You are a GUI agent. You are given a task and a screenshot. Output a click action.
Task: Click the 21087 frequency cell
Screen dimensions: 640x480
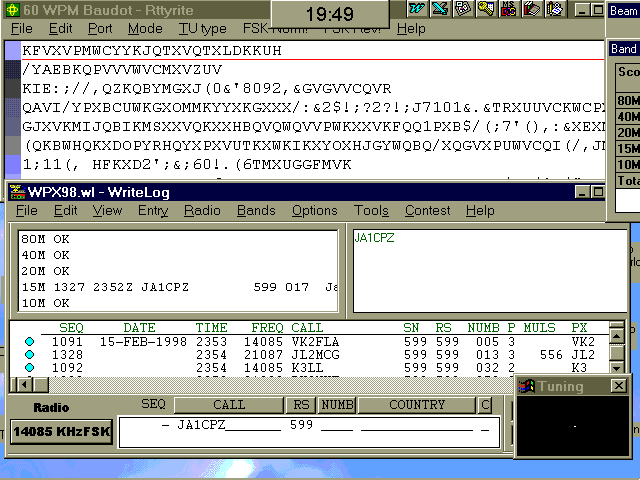263,355
